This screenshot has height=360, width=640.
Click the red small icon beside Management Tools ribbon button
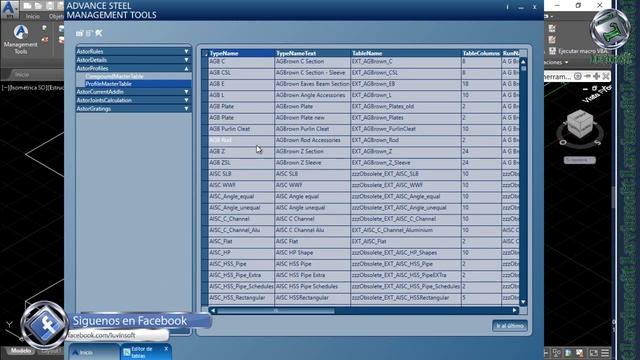[44, 40]
